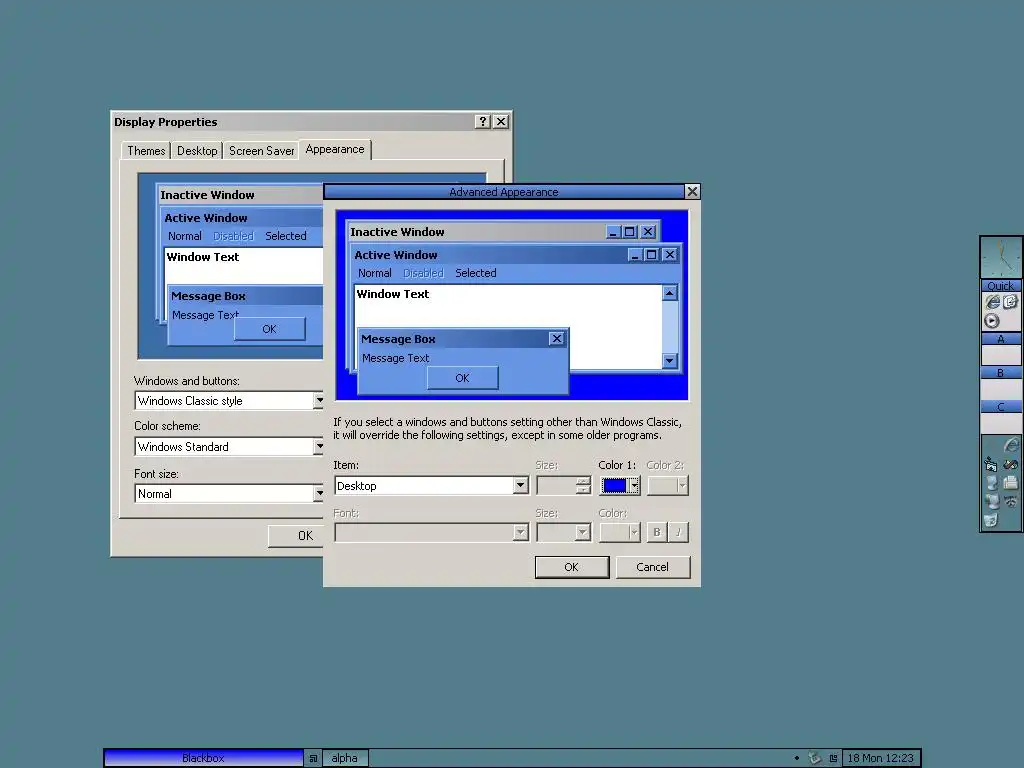Click Selected menu in Advanced preview
Screen dimensions: 1024x768
click(475, 273)
